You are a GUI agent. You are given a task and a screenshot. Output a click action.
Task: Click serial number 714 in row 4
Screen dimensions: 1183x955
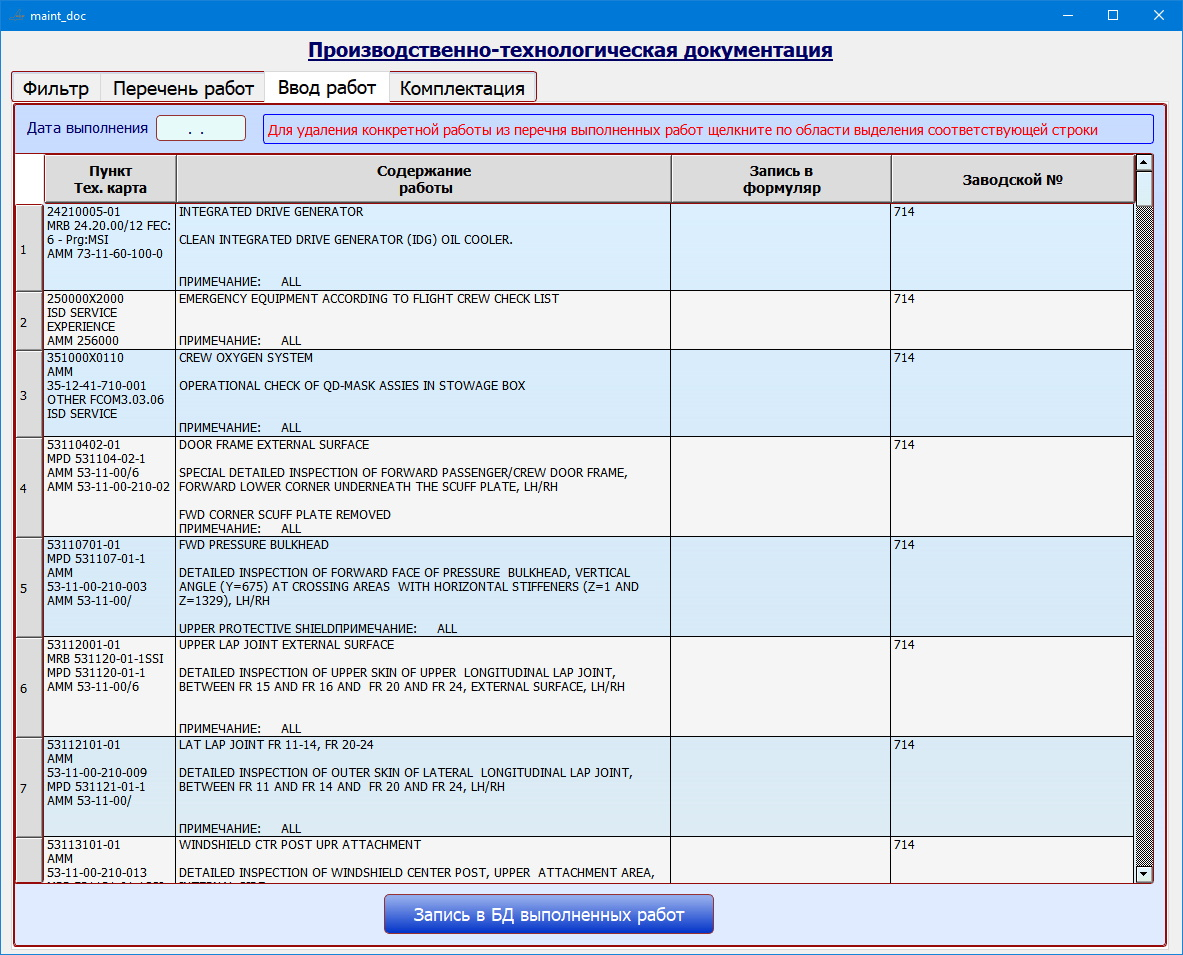click(x=1012, y=487)
